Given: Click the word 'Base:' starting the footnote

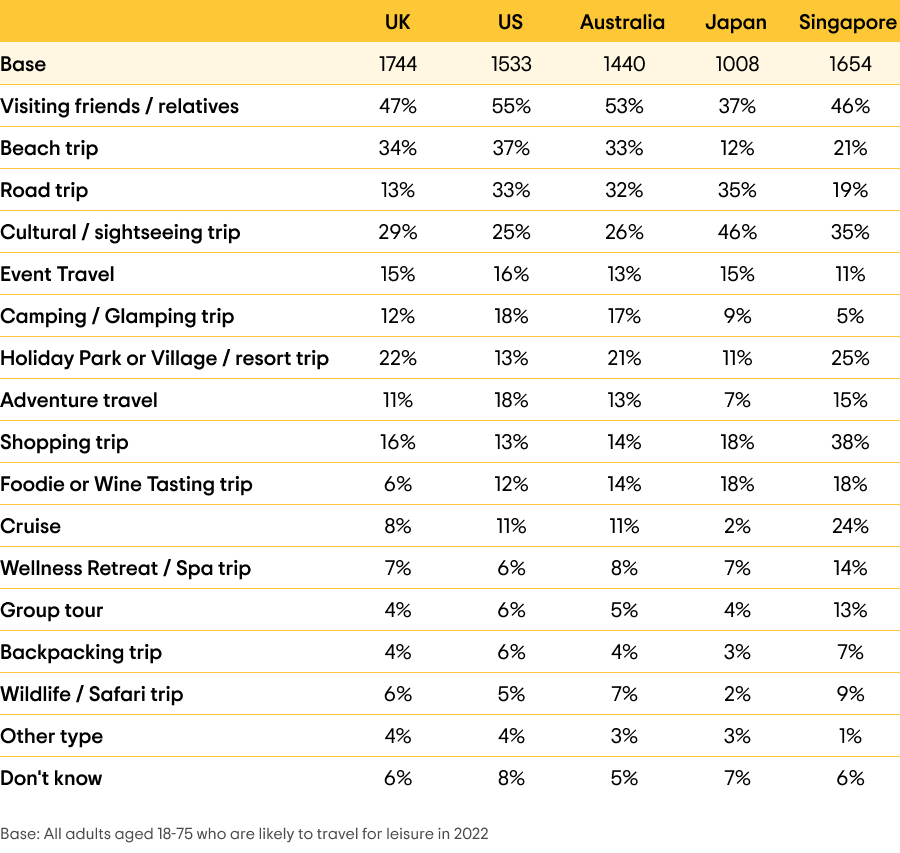Looking at the screenshot, I should [18, 833].
